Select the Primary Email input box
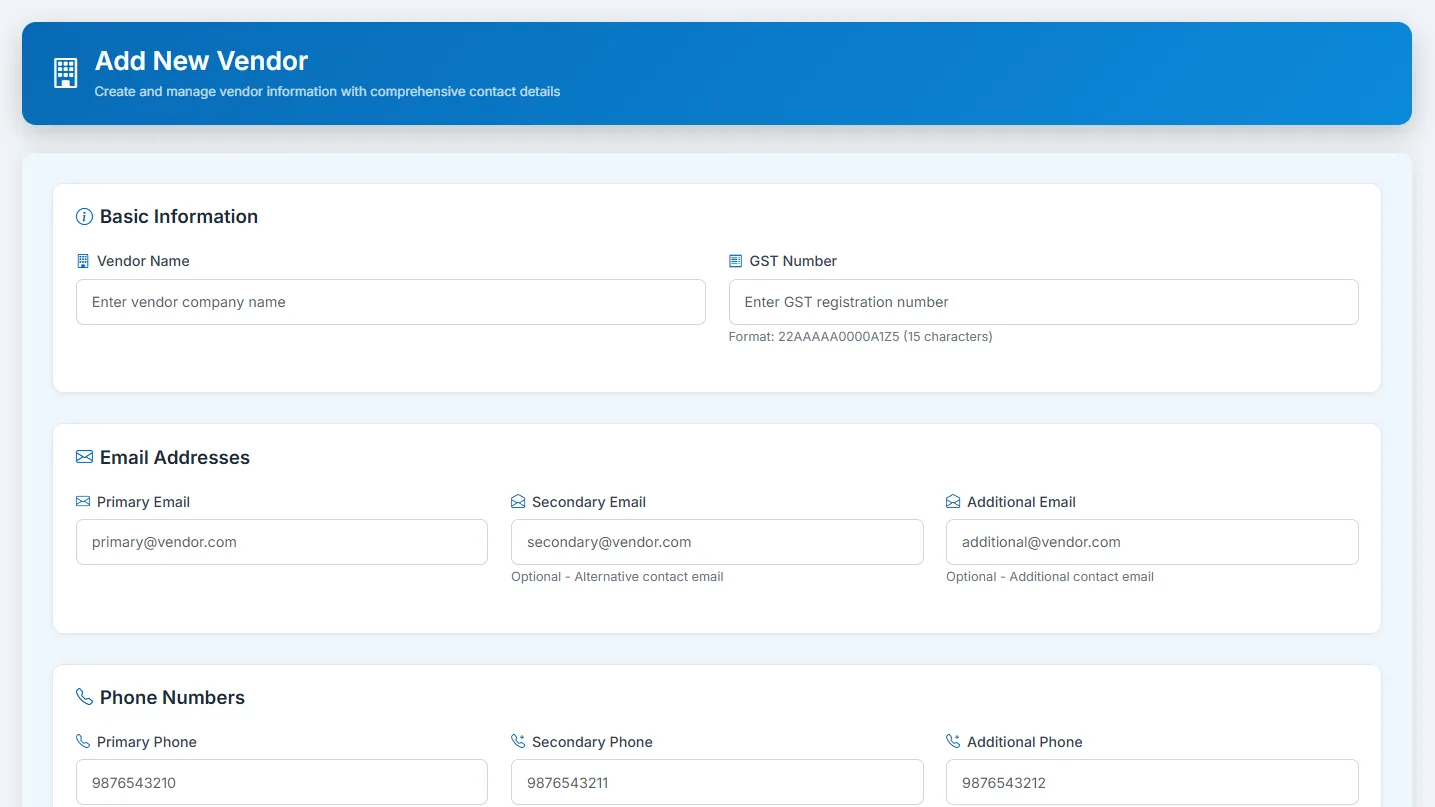Screen dimensions: 1435x807 282,542
